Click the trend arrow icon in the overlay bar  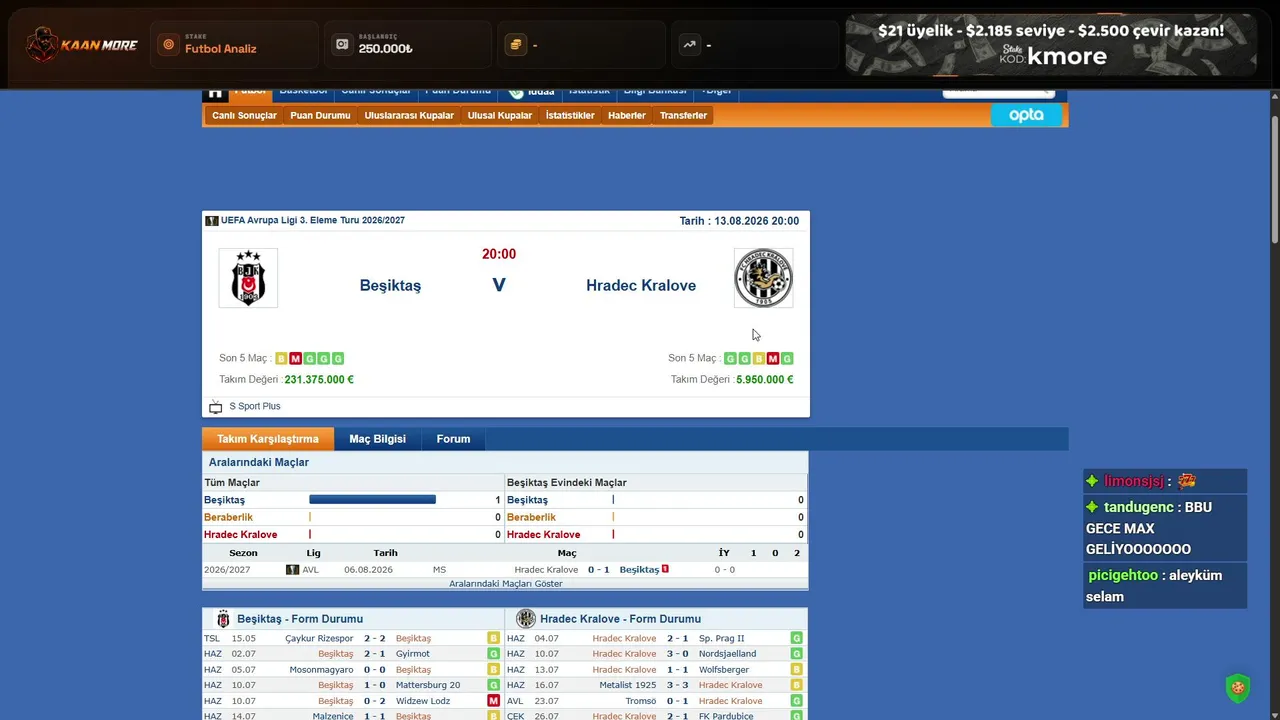(689, 45)
